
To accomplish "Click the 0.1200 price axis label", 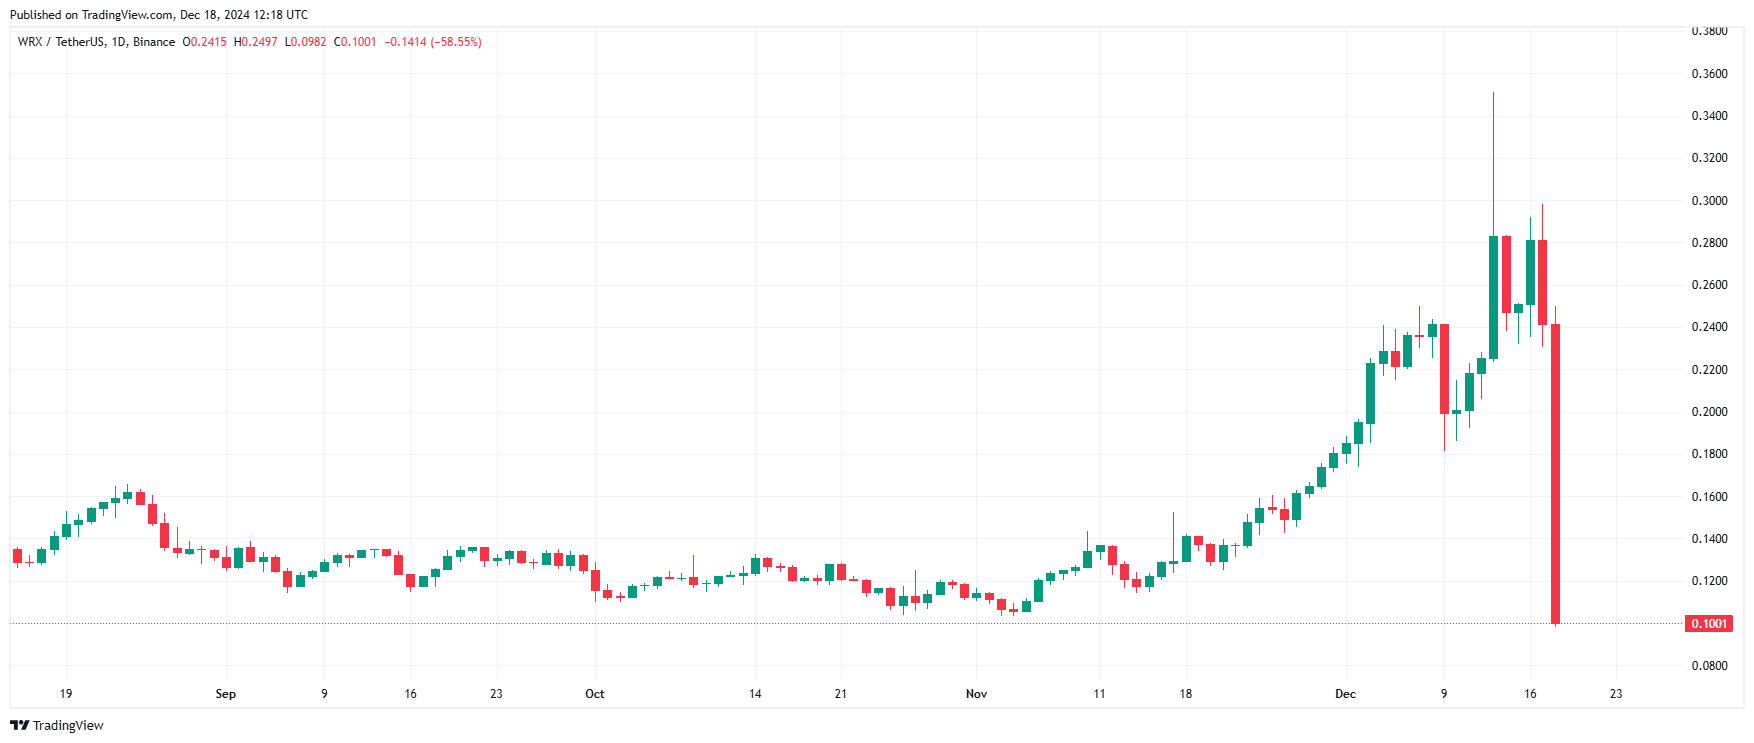I will (x=1709, y=581).
